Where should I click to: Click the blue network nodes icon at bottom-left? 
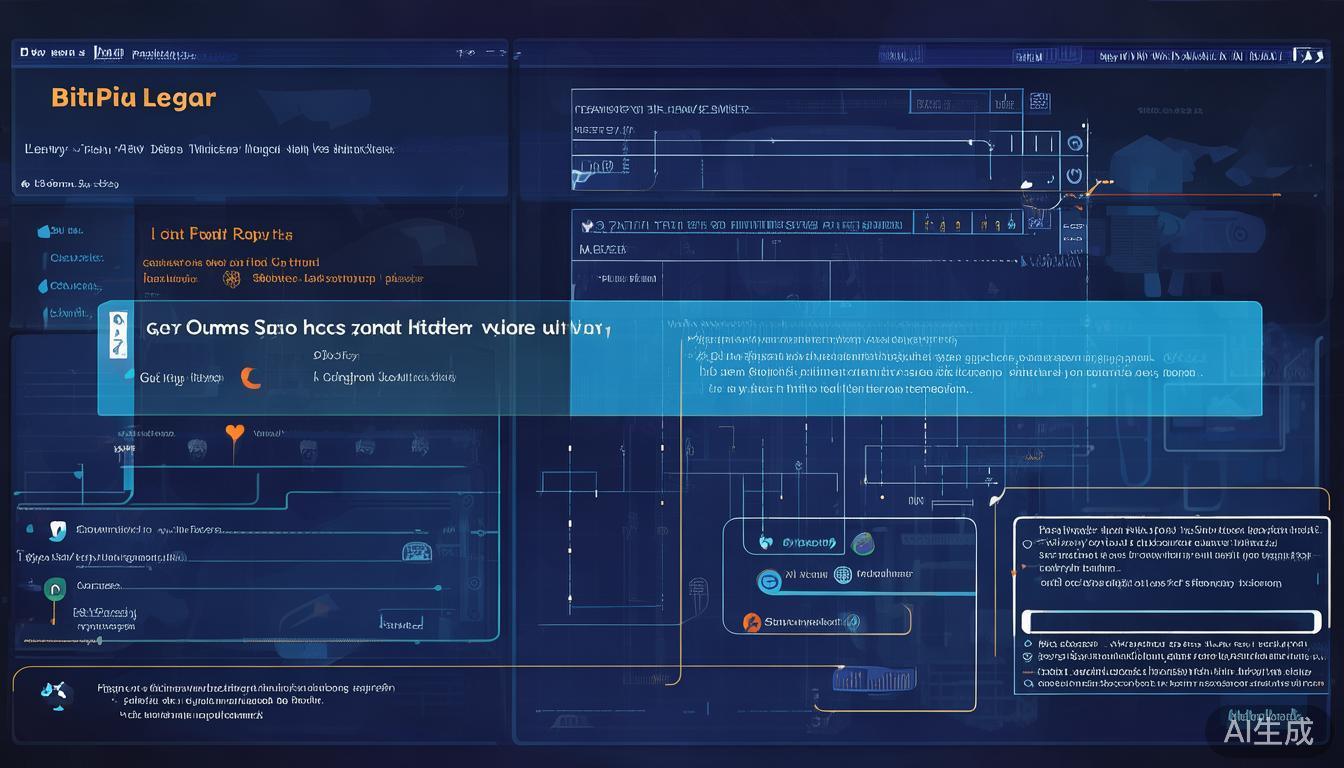tap(54, 693)
